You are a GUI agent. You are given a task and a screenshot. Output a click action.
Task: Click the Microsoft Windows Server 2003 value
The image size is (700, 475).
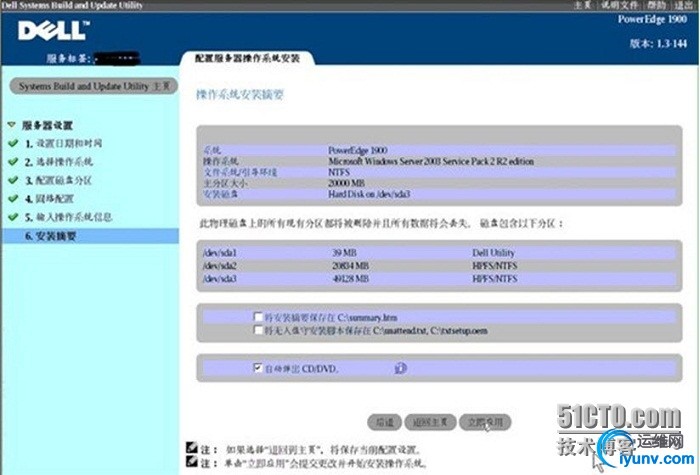point(431,161)
